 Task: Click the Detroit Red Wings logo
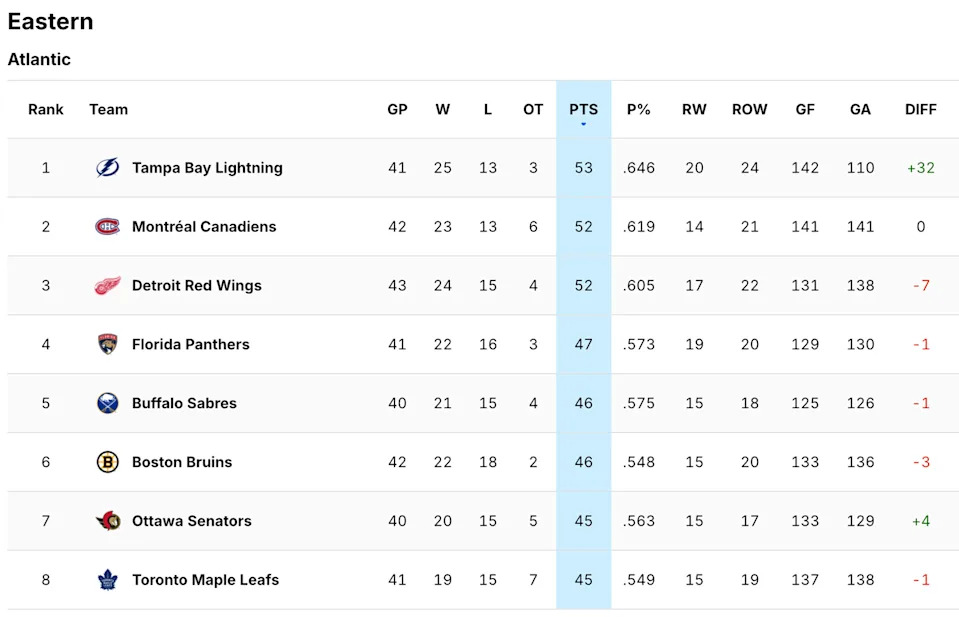tap(107, 286)
